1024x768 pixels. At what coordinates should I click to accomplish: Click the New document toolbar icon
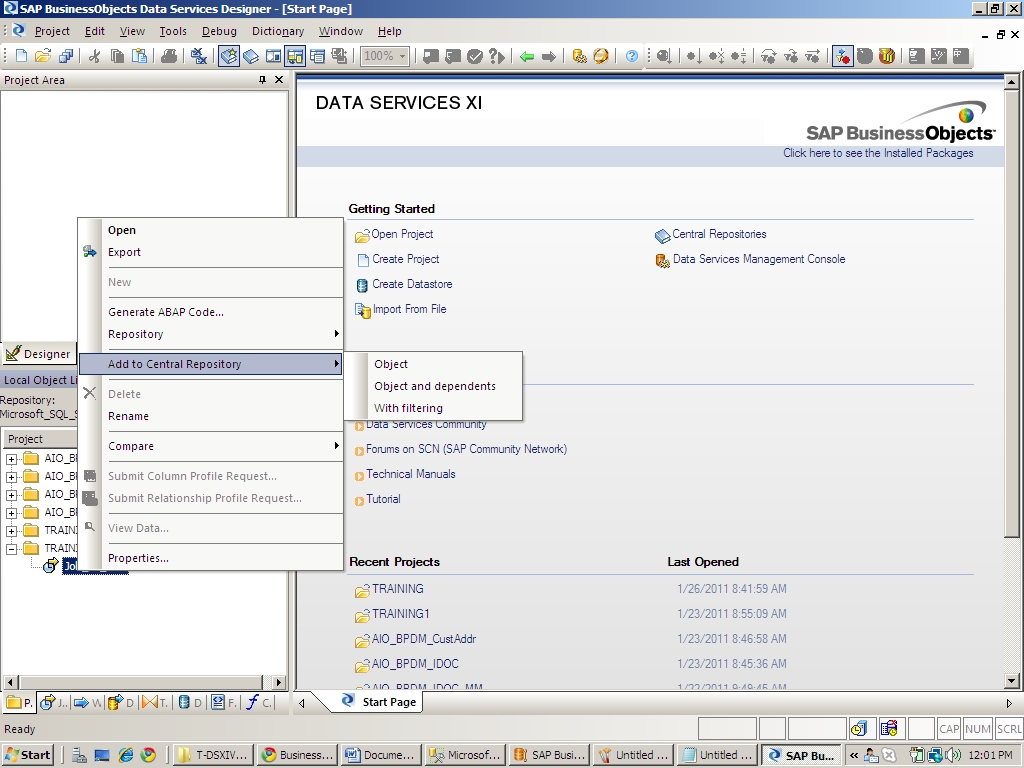pyautogui.click(x=21, y=56)
